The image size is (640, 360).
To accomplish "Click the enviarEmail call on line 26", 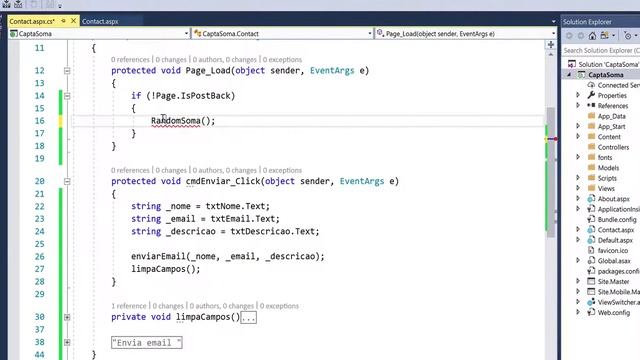I will coord(158,256).
